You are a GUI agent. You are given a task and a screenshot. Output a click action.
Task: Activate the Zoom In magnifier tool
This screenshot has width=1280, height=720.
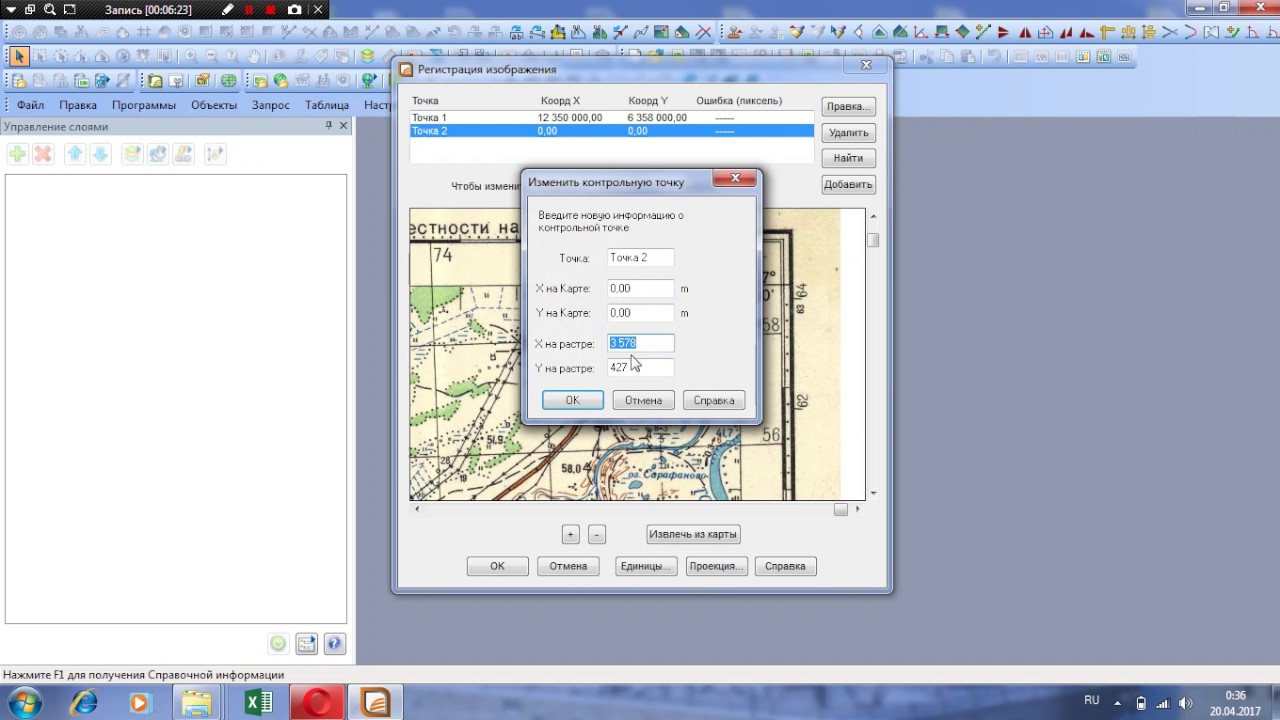click(x=190, y=56)
